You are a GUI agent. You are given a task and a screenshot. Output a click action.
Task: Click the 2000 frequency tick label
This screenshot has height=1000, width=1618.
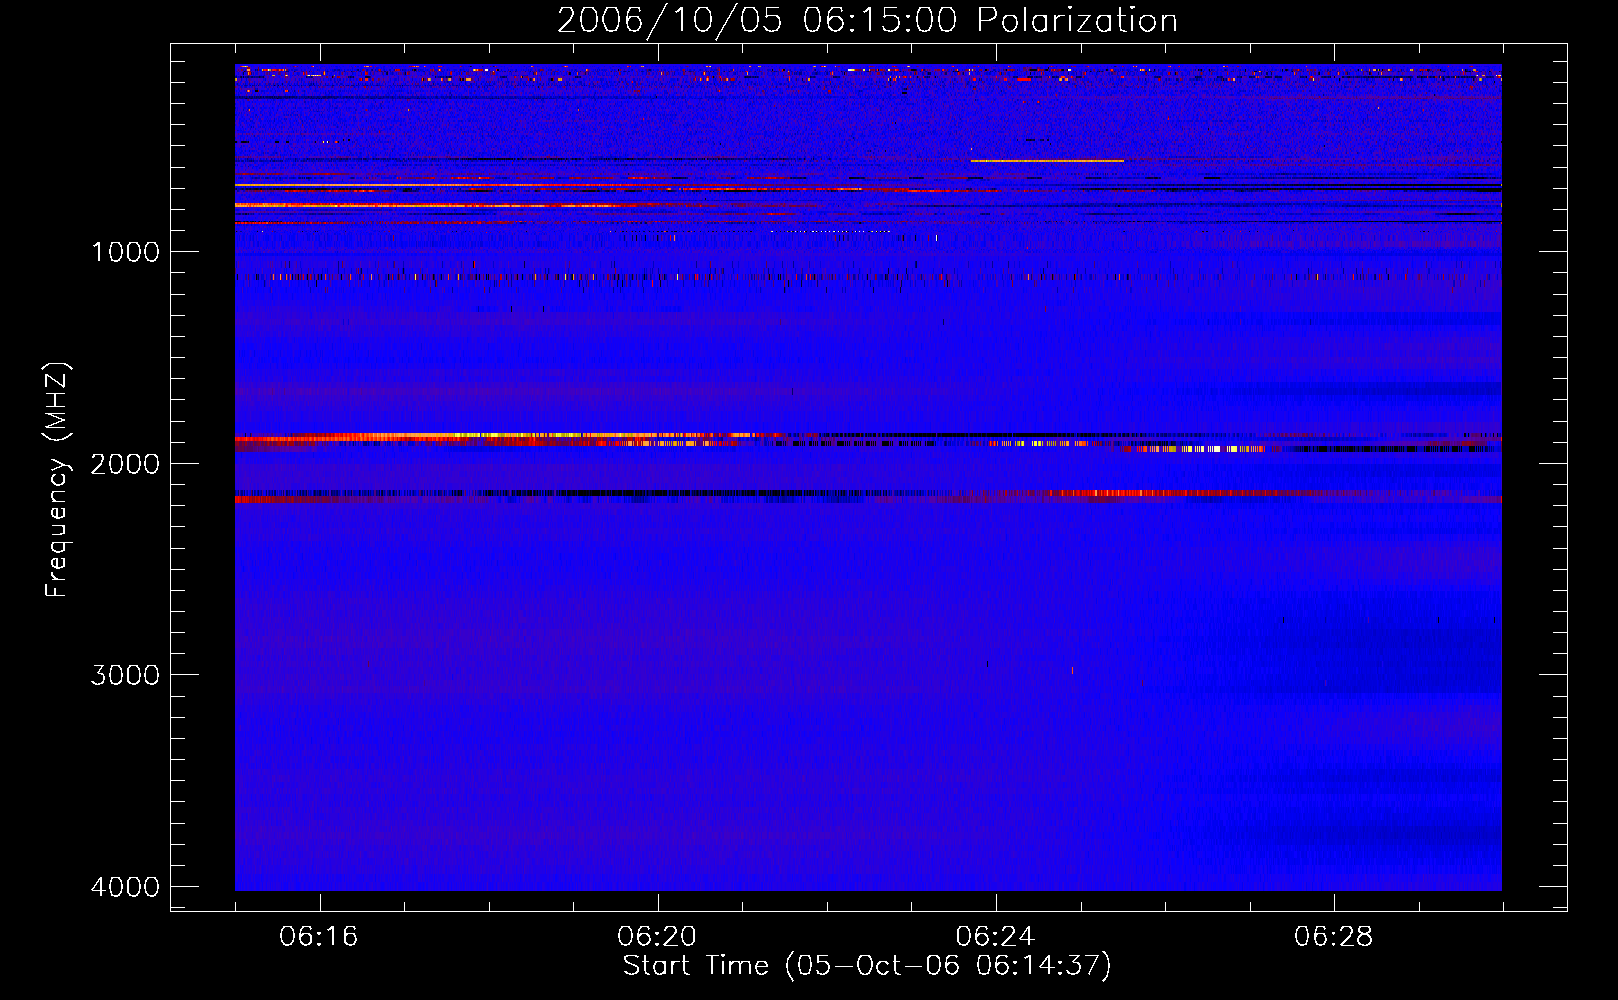coord(125,463)
